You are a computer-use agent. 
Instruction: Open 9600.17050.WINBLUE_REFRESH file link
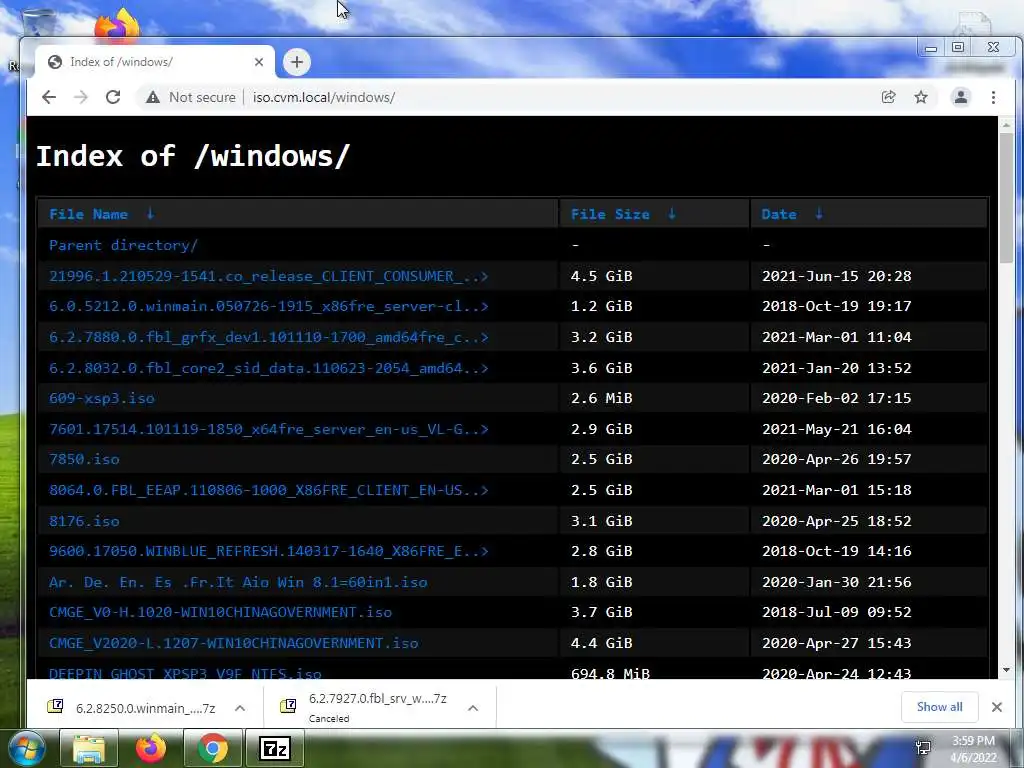click(268, 551)
